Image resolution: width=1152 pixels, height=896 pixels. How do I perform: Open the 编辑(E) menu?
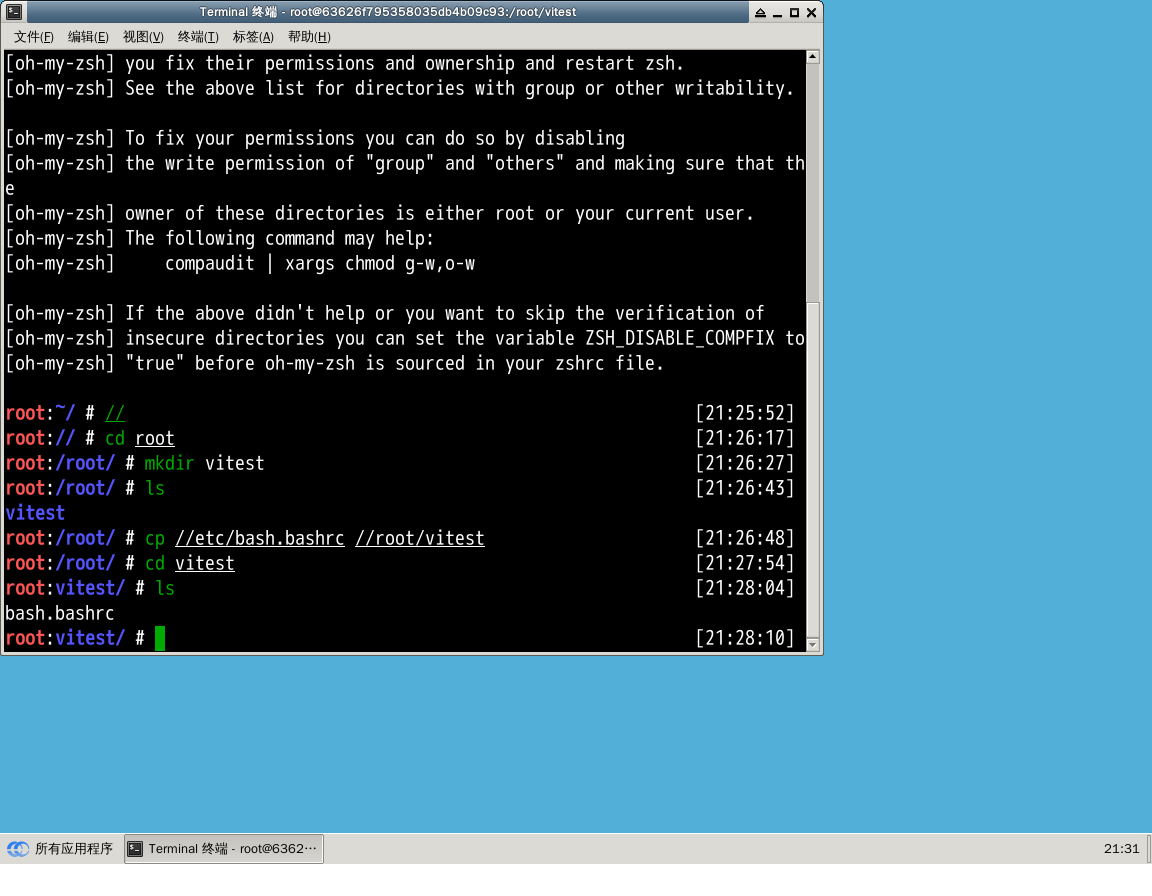point(88,37)
